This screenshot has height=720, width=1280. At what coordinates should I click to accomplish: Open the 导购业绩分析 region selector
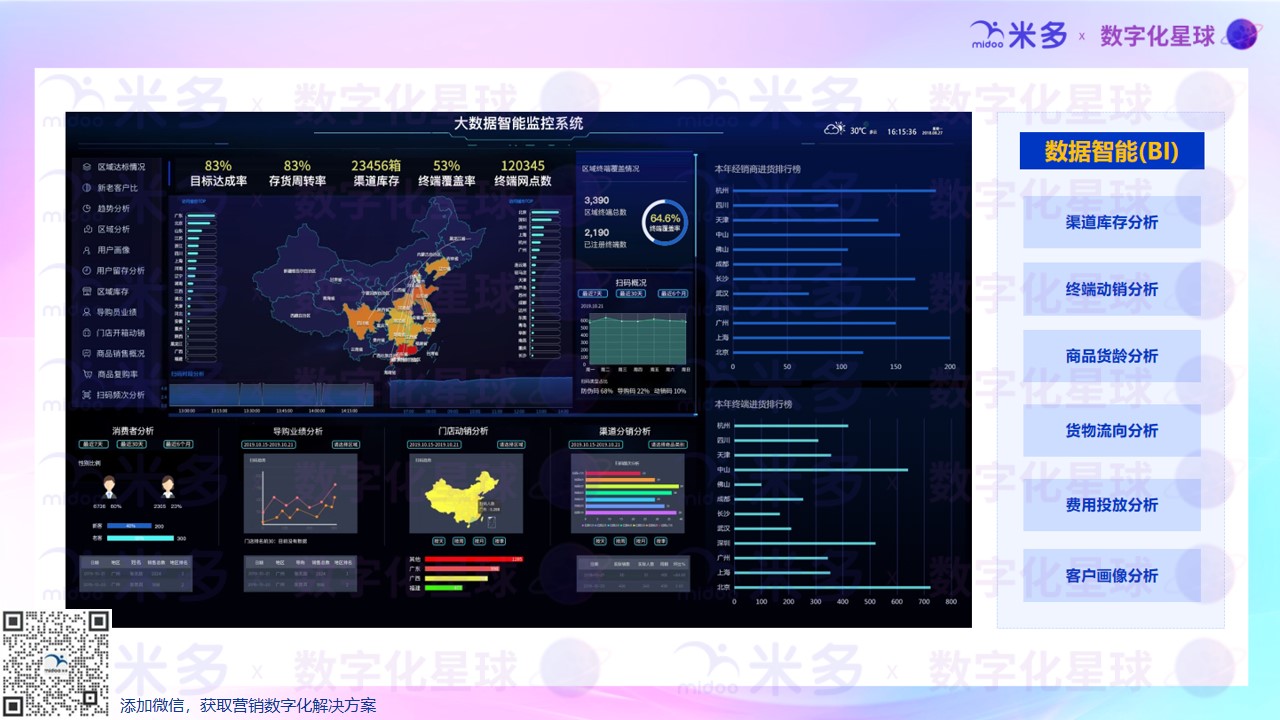click(345, 444)
